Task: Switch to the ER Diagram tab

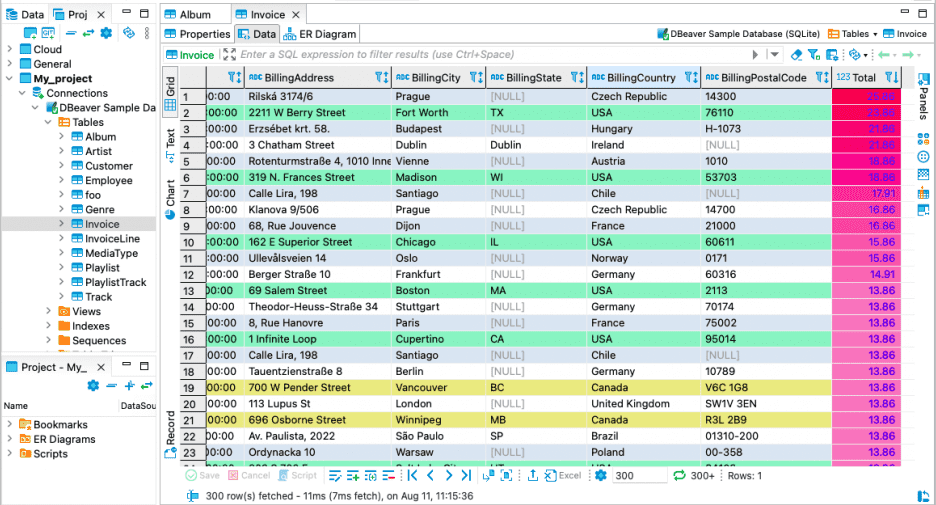Action: [x=320, y=34]
